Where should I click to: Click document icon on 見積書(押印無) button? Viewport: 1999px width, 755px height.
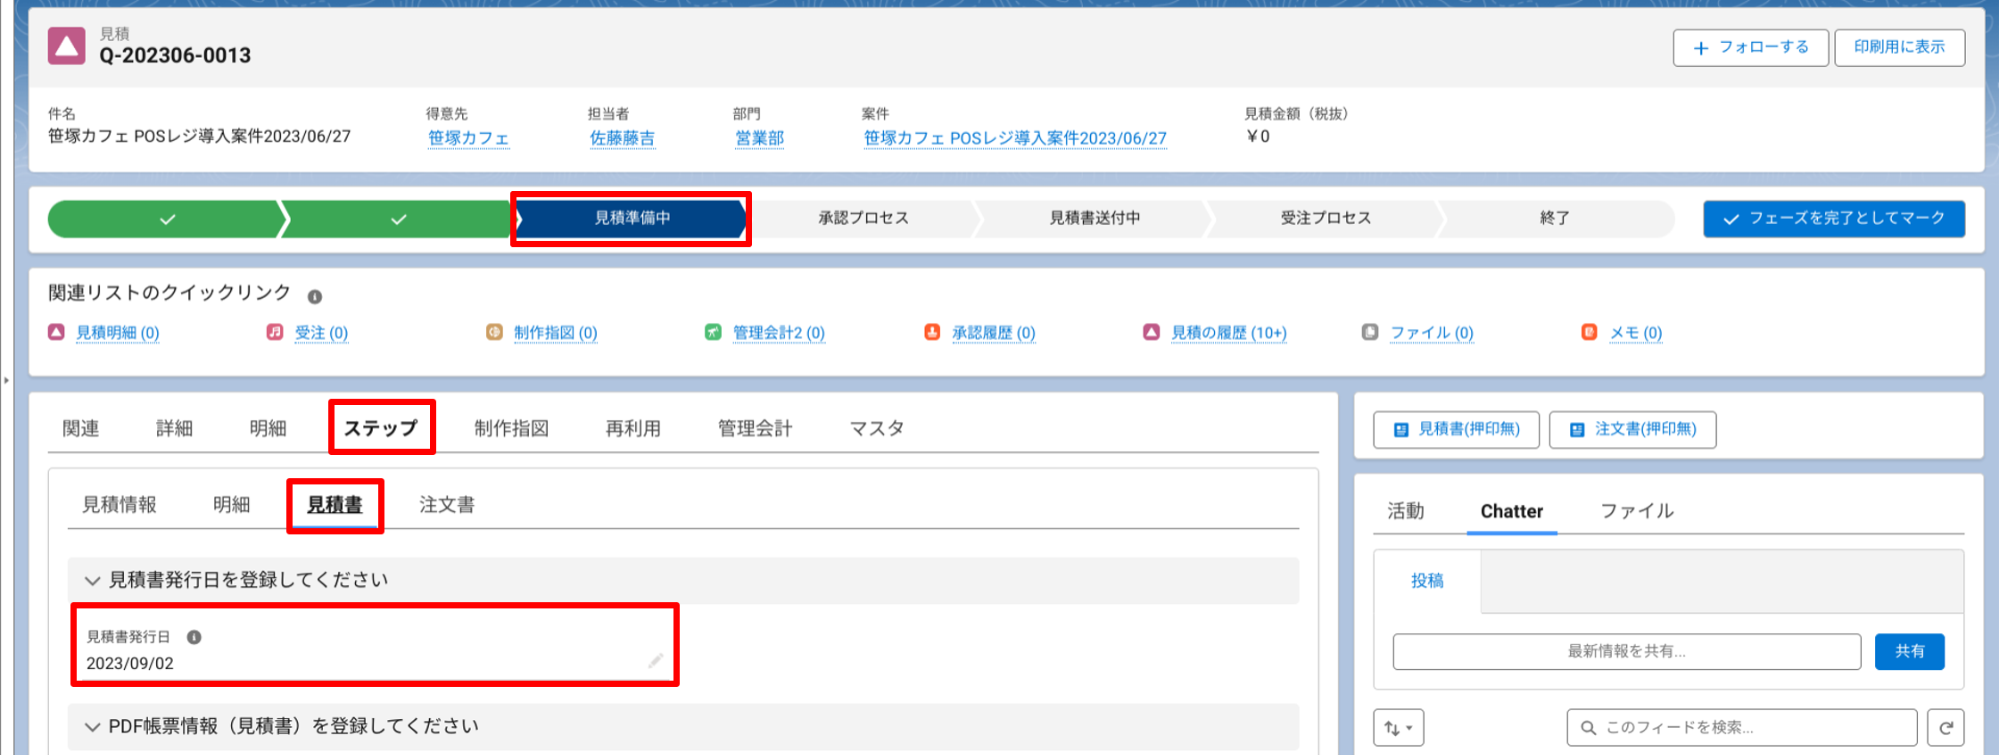tap(1401, 430)
